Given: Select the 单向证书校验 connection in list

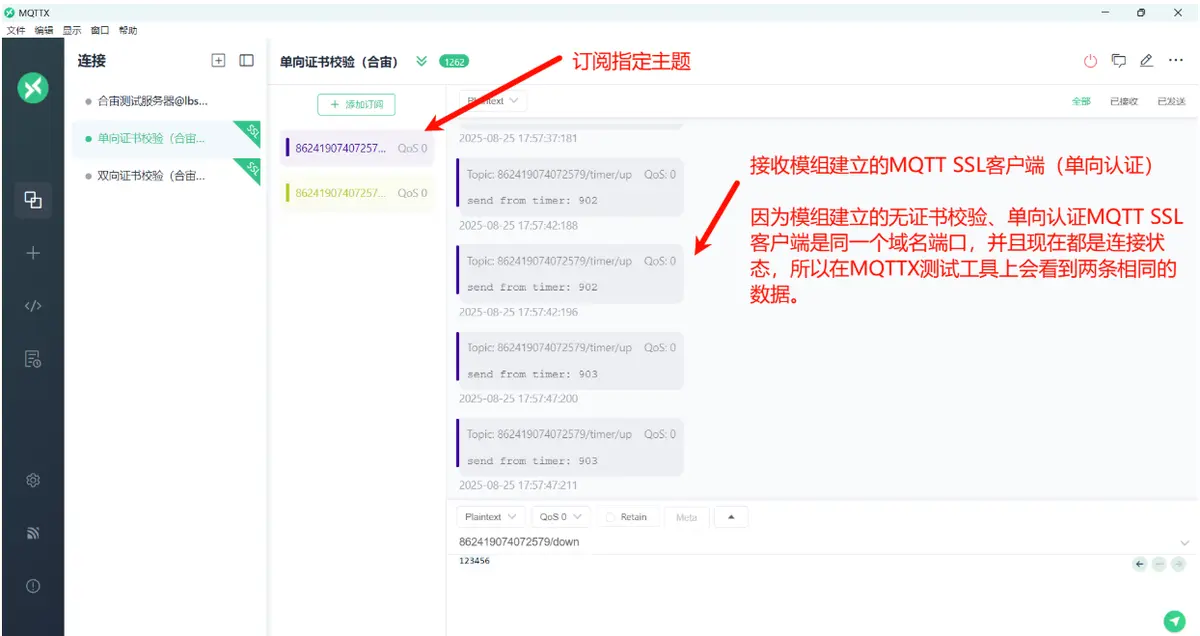Looking at the screenshot, I should coord(166,138).
